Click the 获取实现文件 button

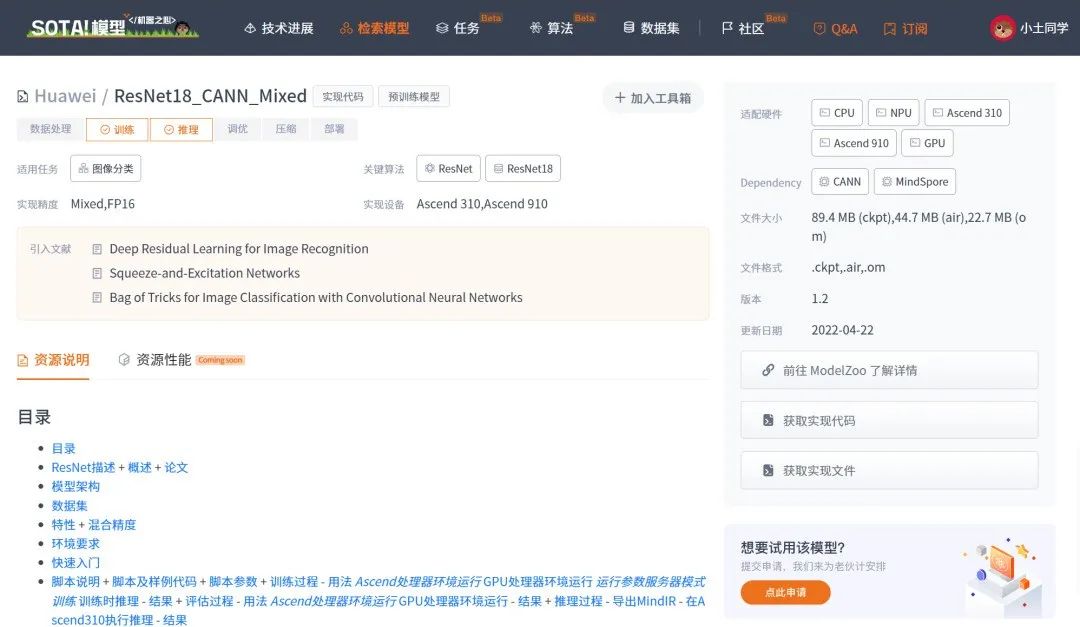[x=889, y=471]
